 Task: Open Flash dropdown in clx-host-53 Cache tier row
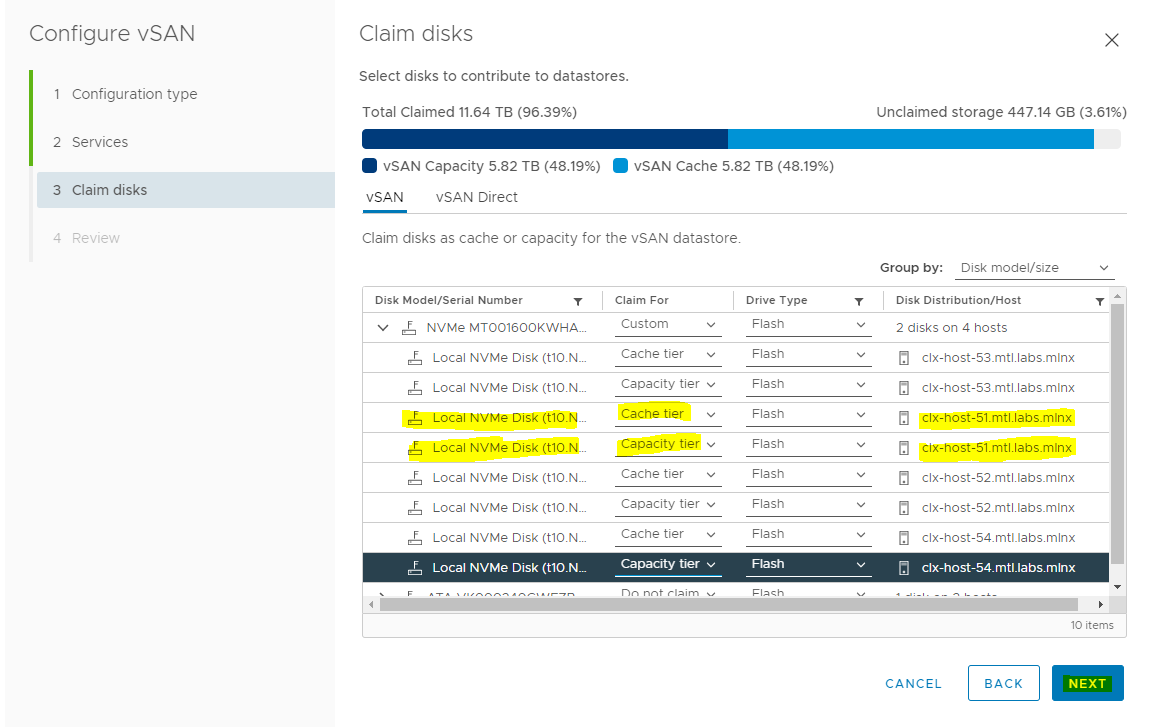click(808, 355)
